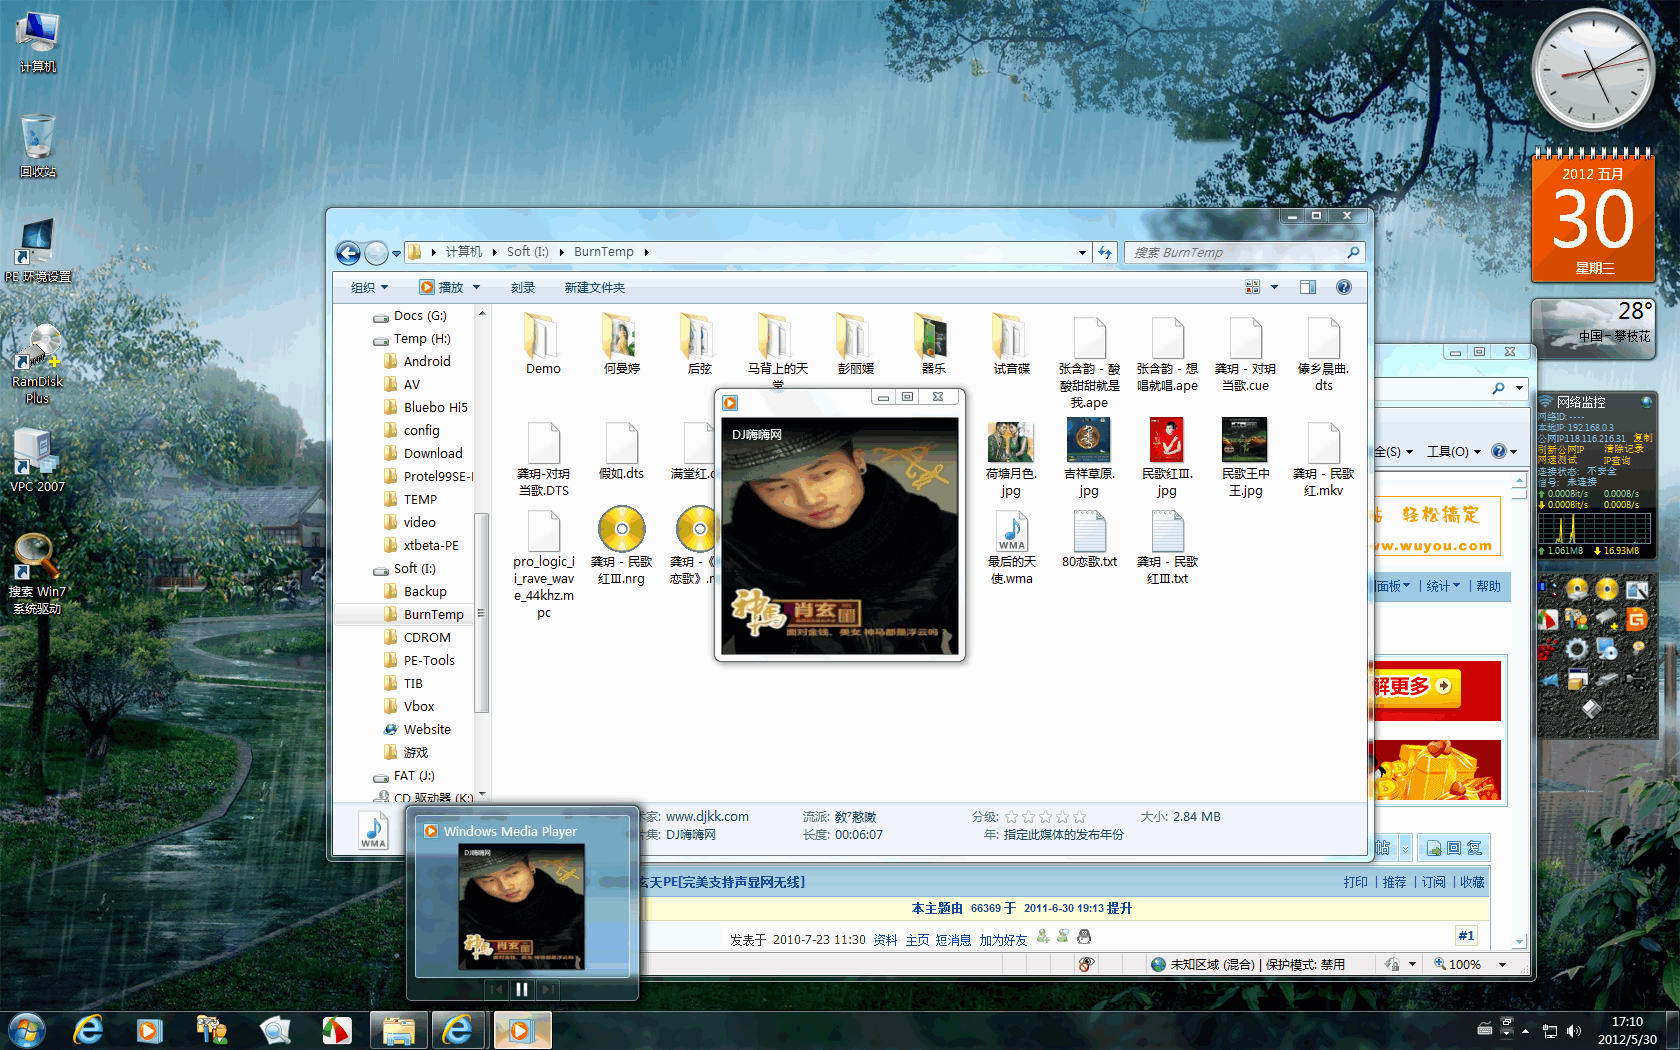This screenshot has width=1680, height=1050.
Task: Click the 搜索 BurnTemp search field
Action: pyautogui.click(x=1244, y=253)
